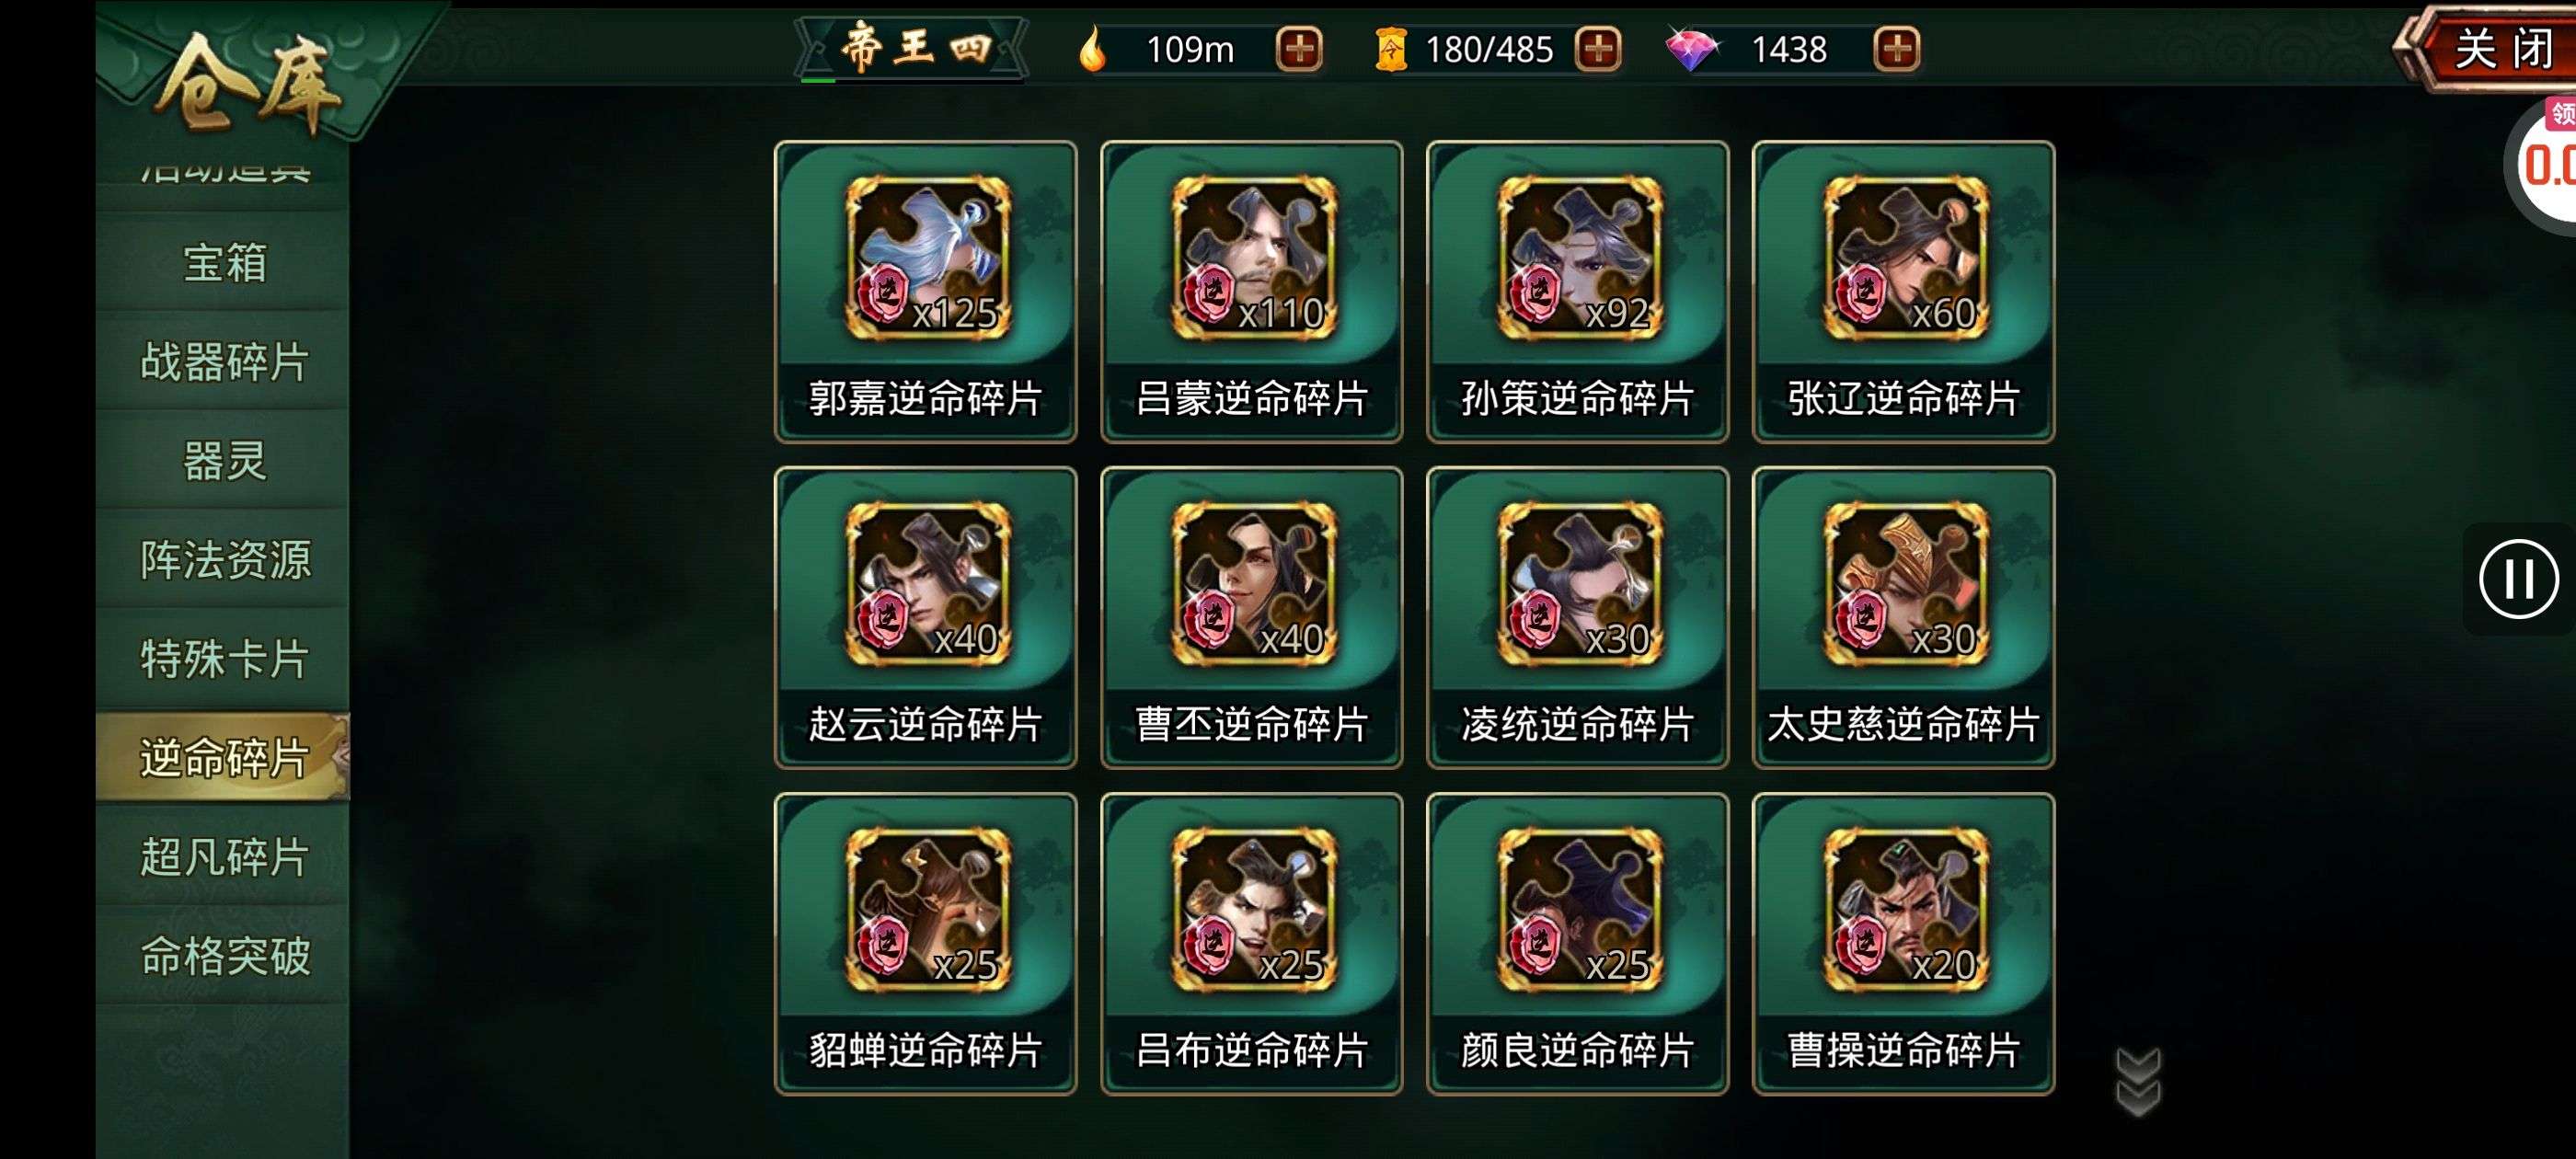Select the 阵法资源 sidebar tab
The width and height of the screenshot is (2576, 1159).
(x=224, y=559)
